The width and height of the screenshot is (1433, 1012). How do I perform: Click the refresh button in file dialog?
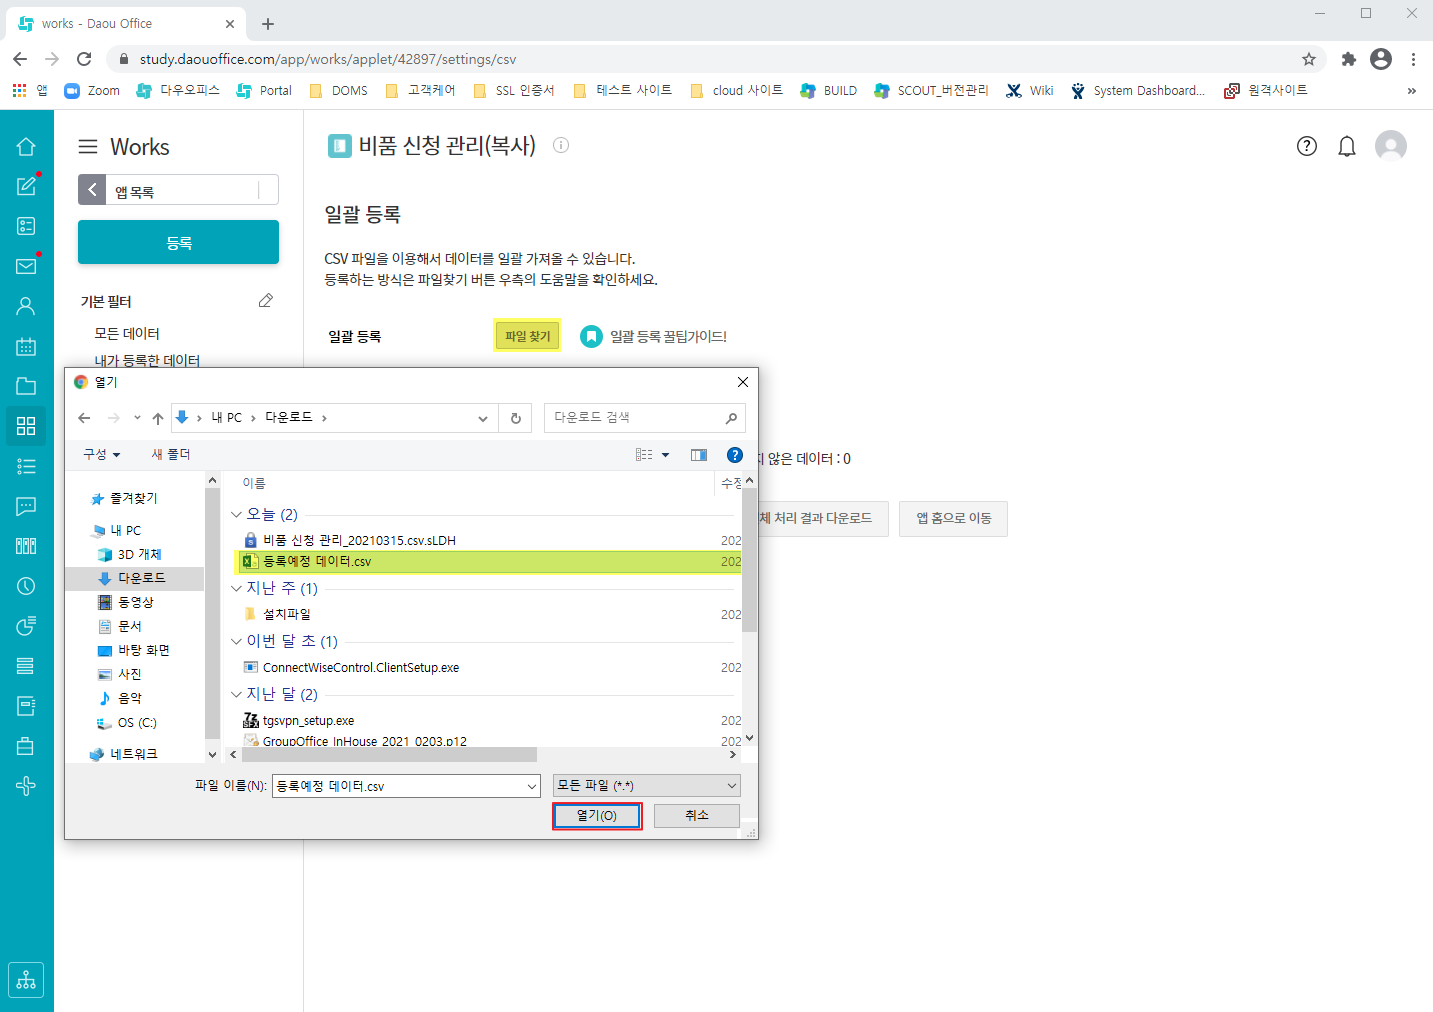[x=516, y=418]
